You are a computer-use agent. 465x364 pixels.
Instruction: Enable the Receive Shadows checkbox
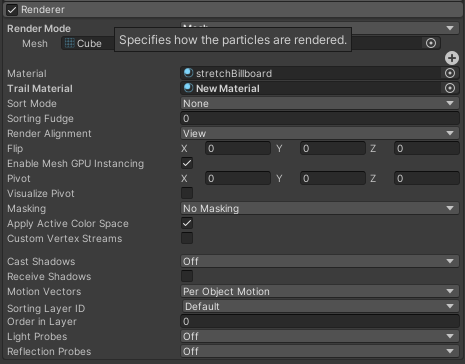pyautogui.click(x=187, y=276)
